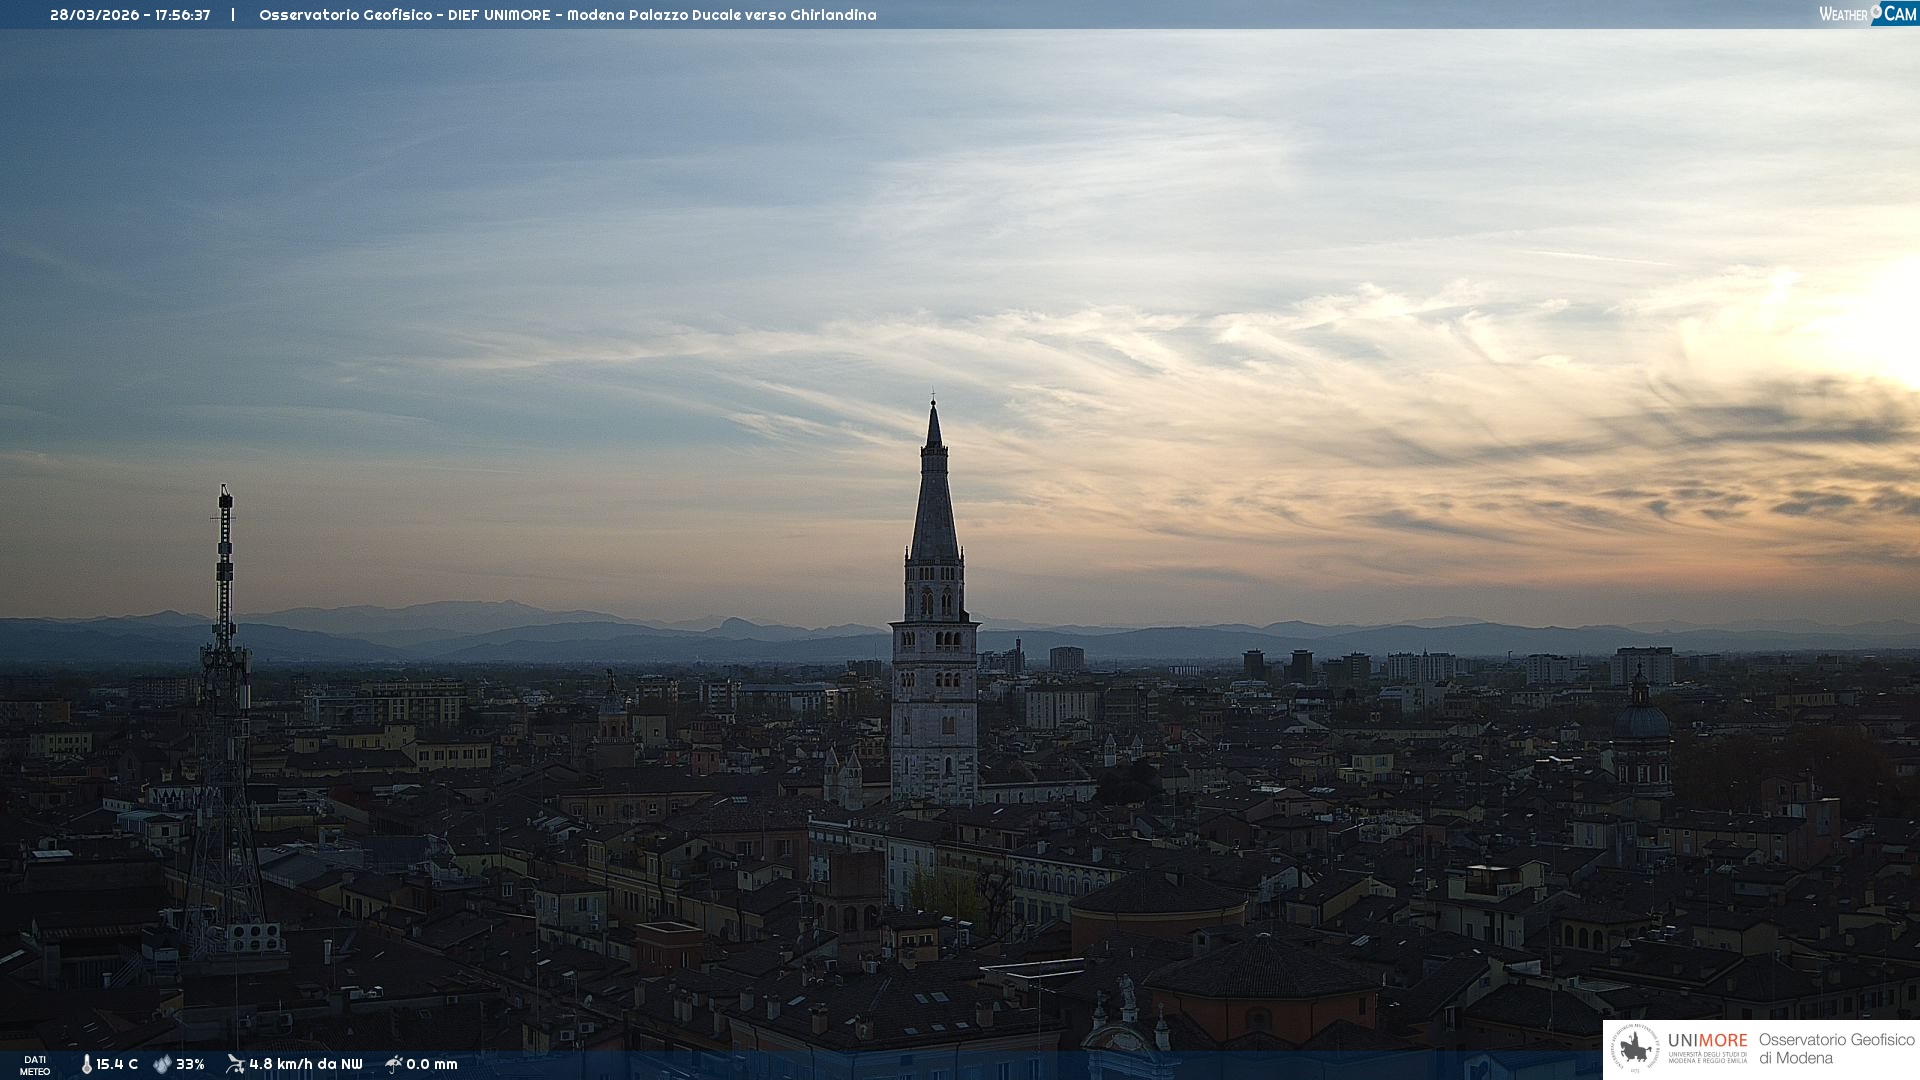Click the wind speed icon

point(235,1064)
